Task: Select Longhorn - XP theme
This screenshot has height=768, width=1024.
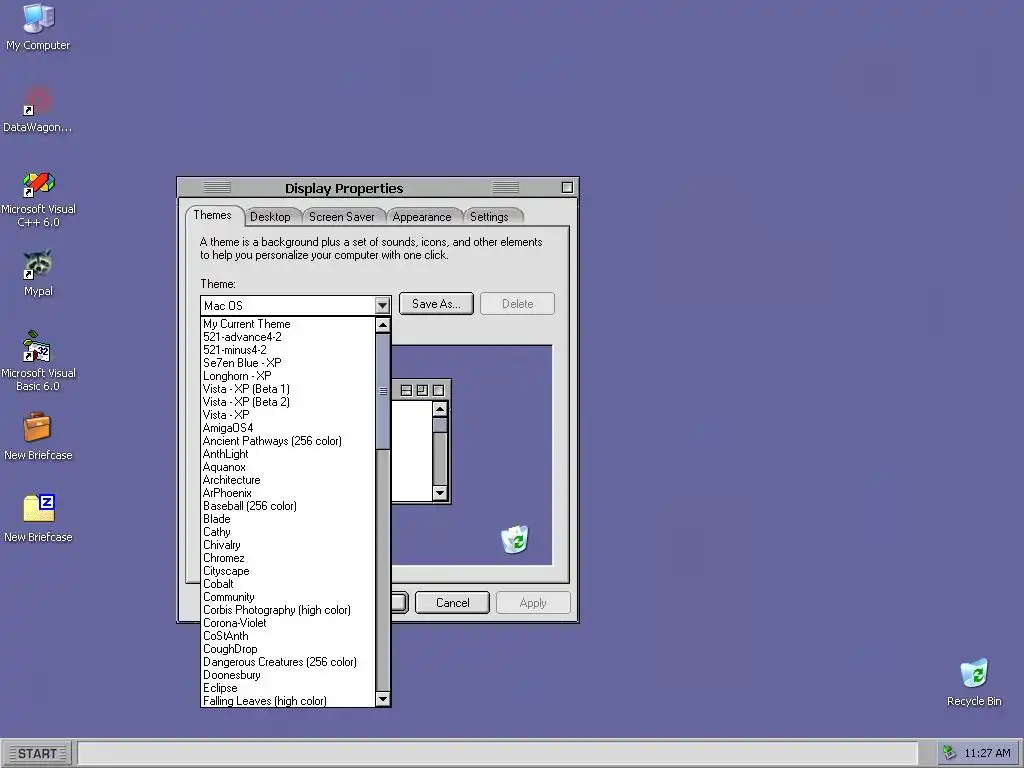Action: coord(288,376)
